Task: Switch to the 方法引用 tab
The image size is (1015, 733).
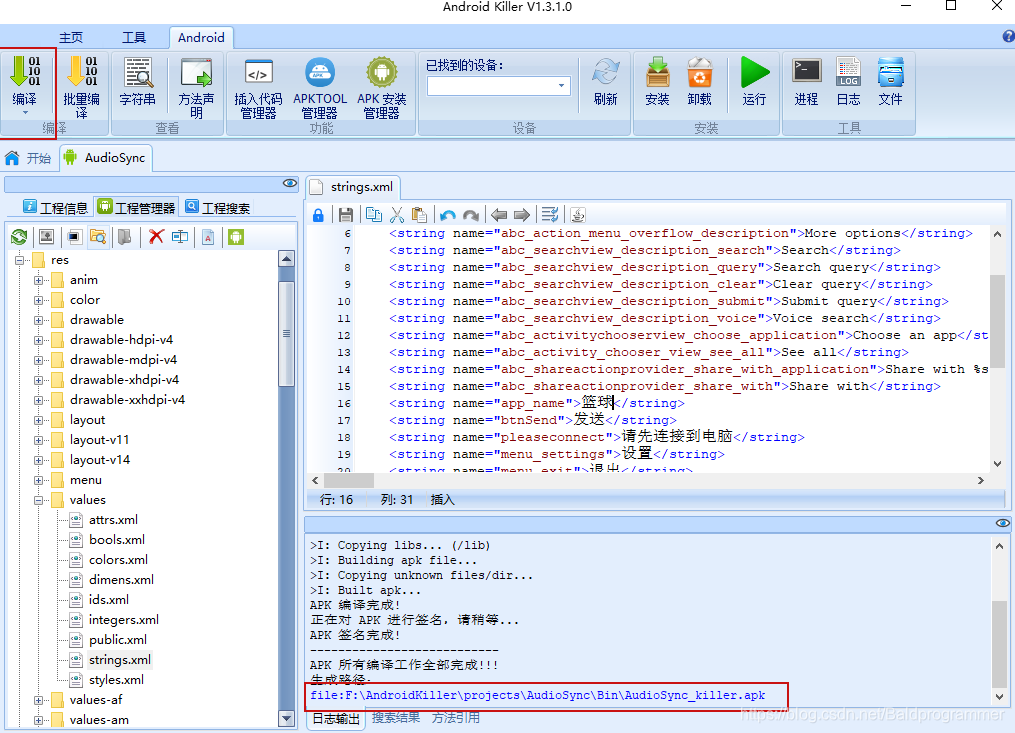Action: point(456,717)
